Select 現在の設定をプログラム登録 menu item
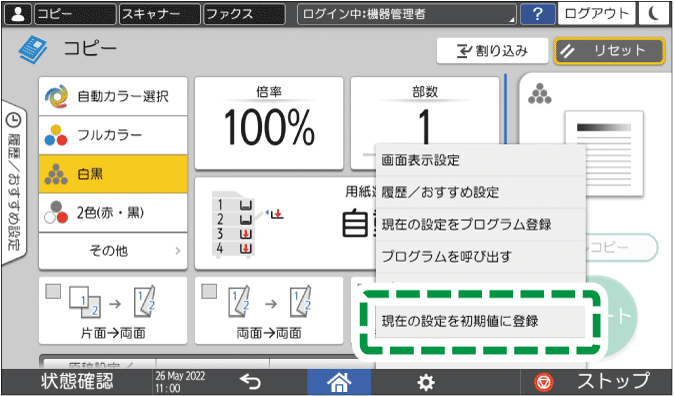Image resolution: width=675 pixels, height=396 pixels. coord(480,224)
